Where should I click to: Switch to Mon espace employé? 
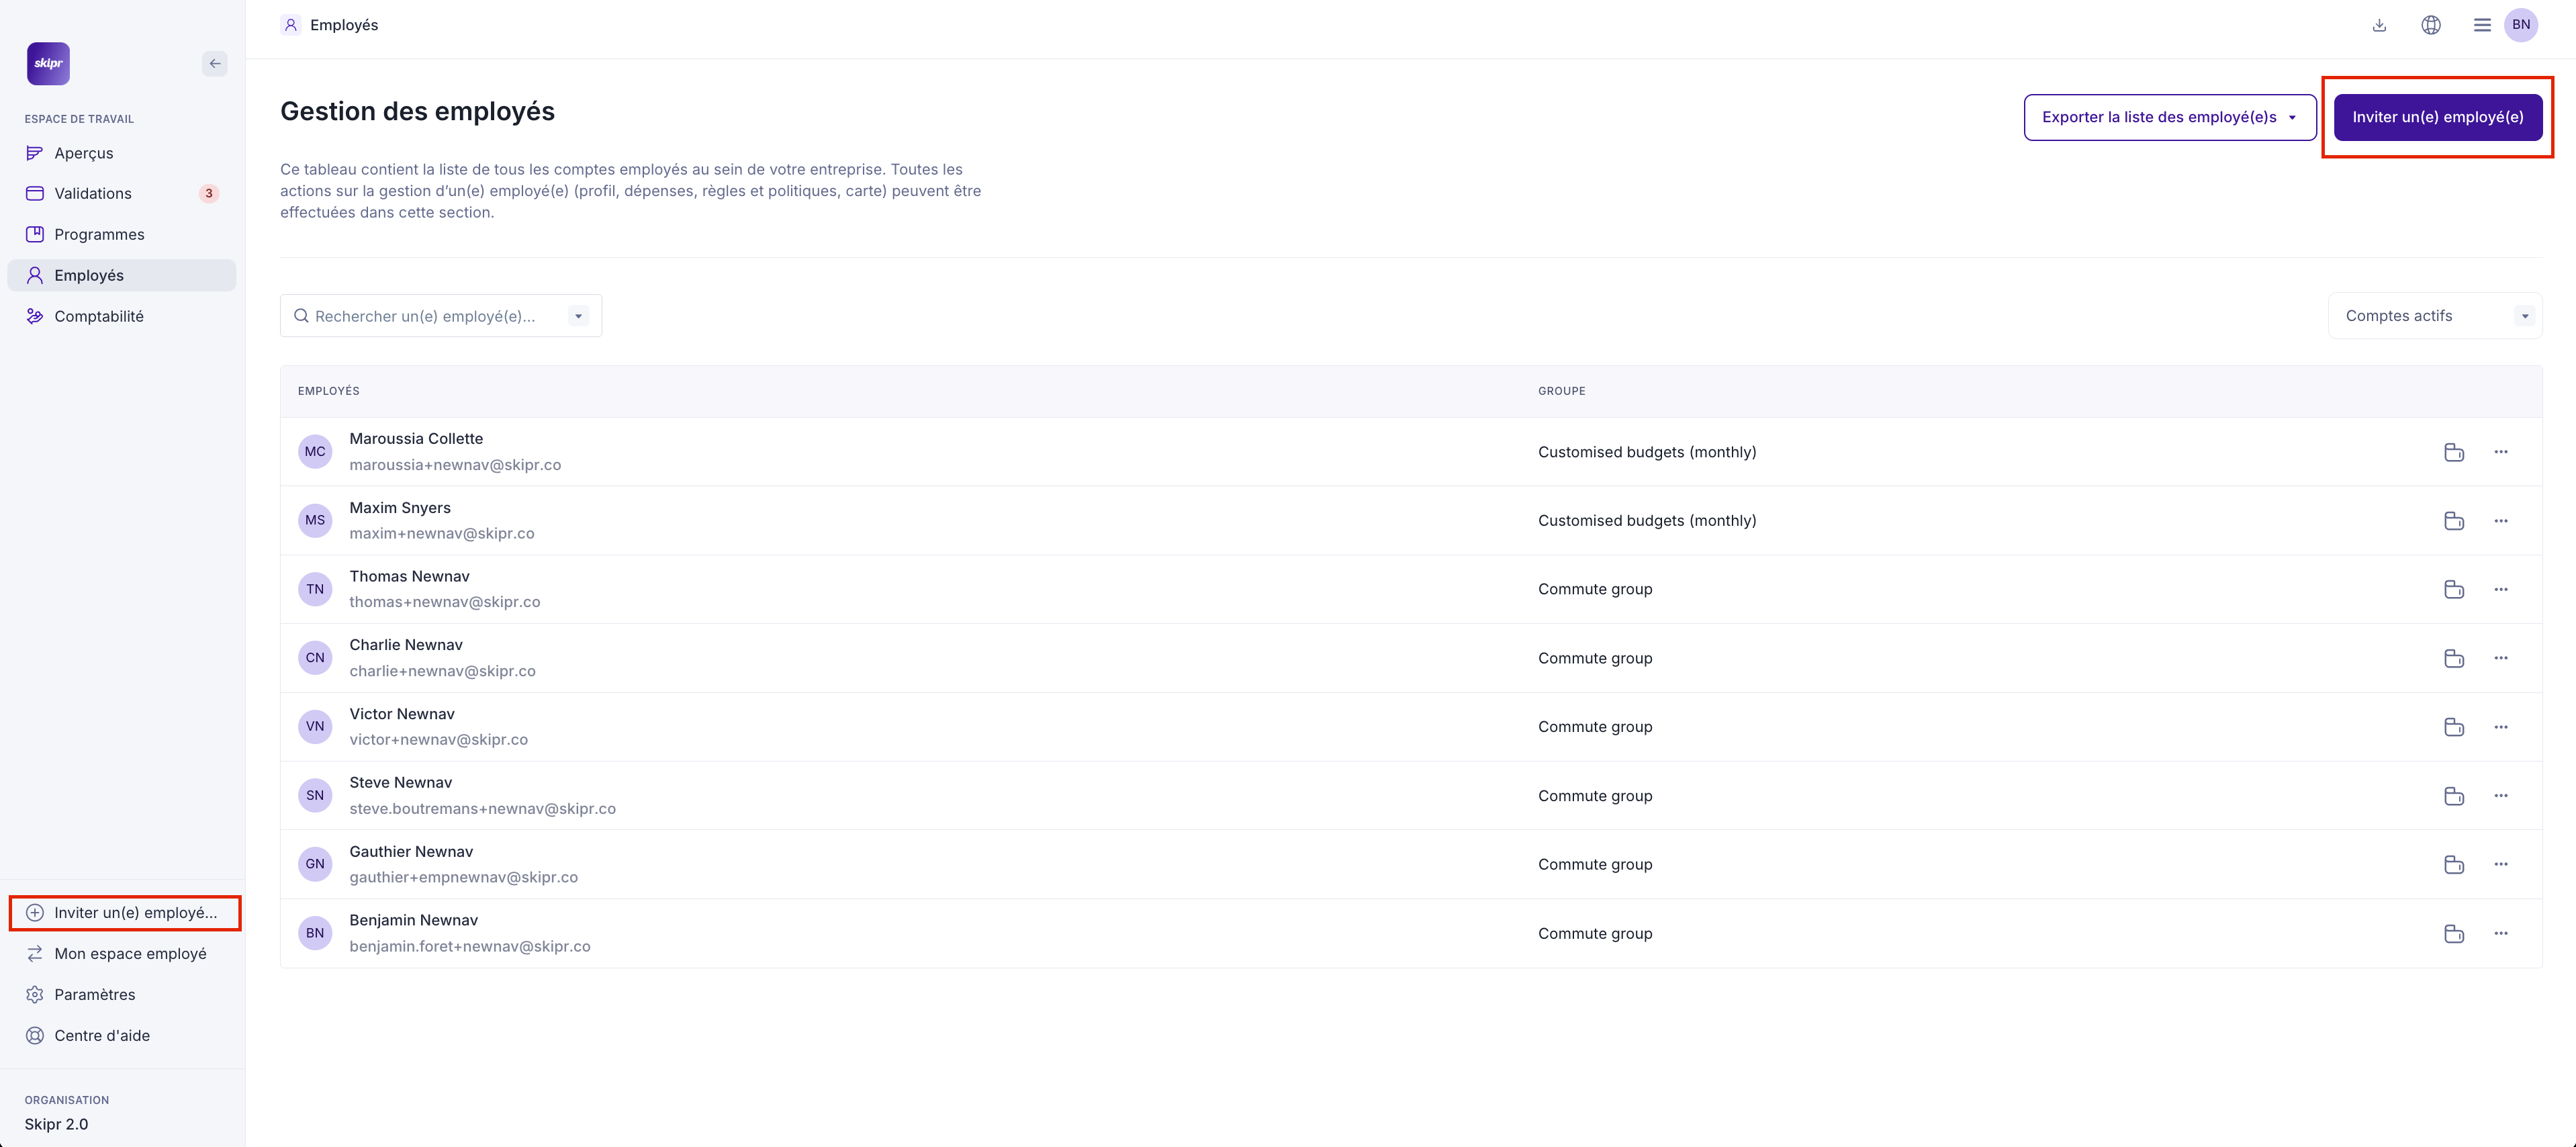[130, 954]
